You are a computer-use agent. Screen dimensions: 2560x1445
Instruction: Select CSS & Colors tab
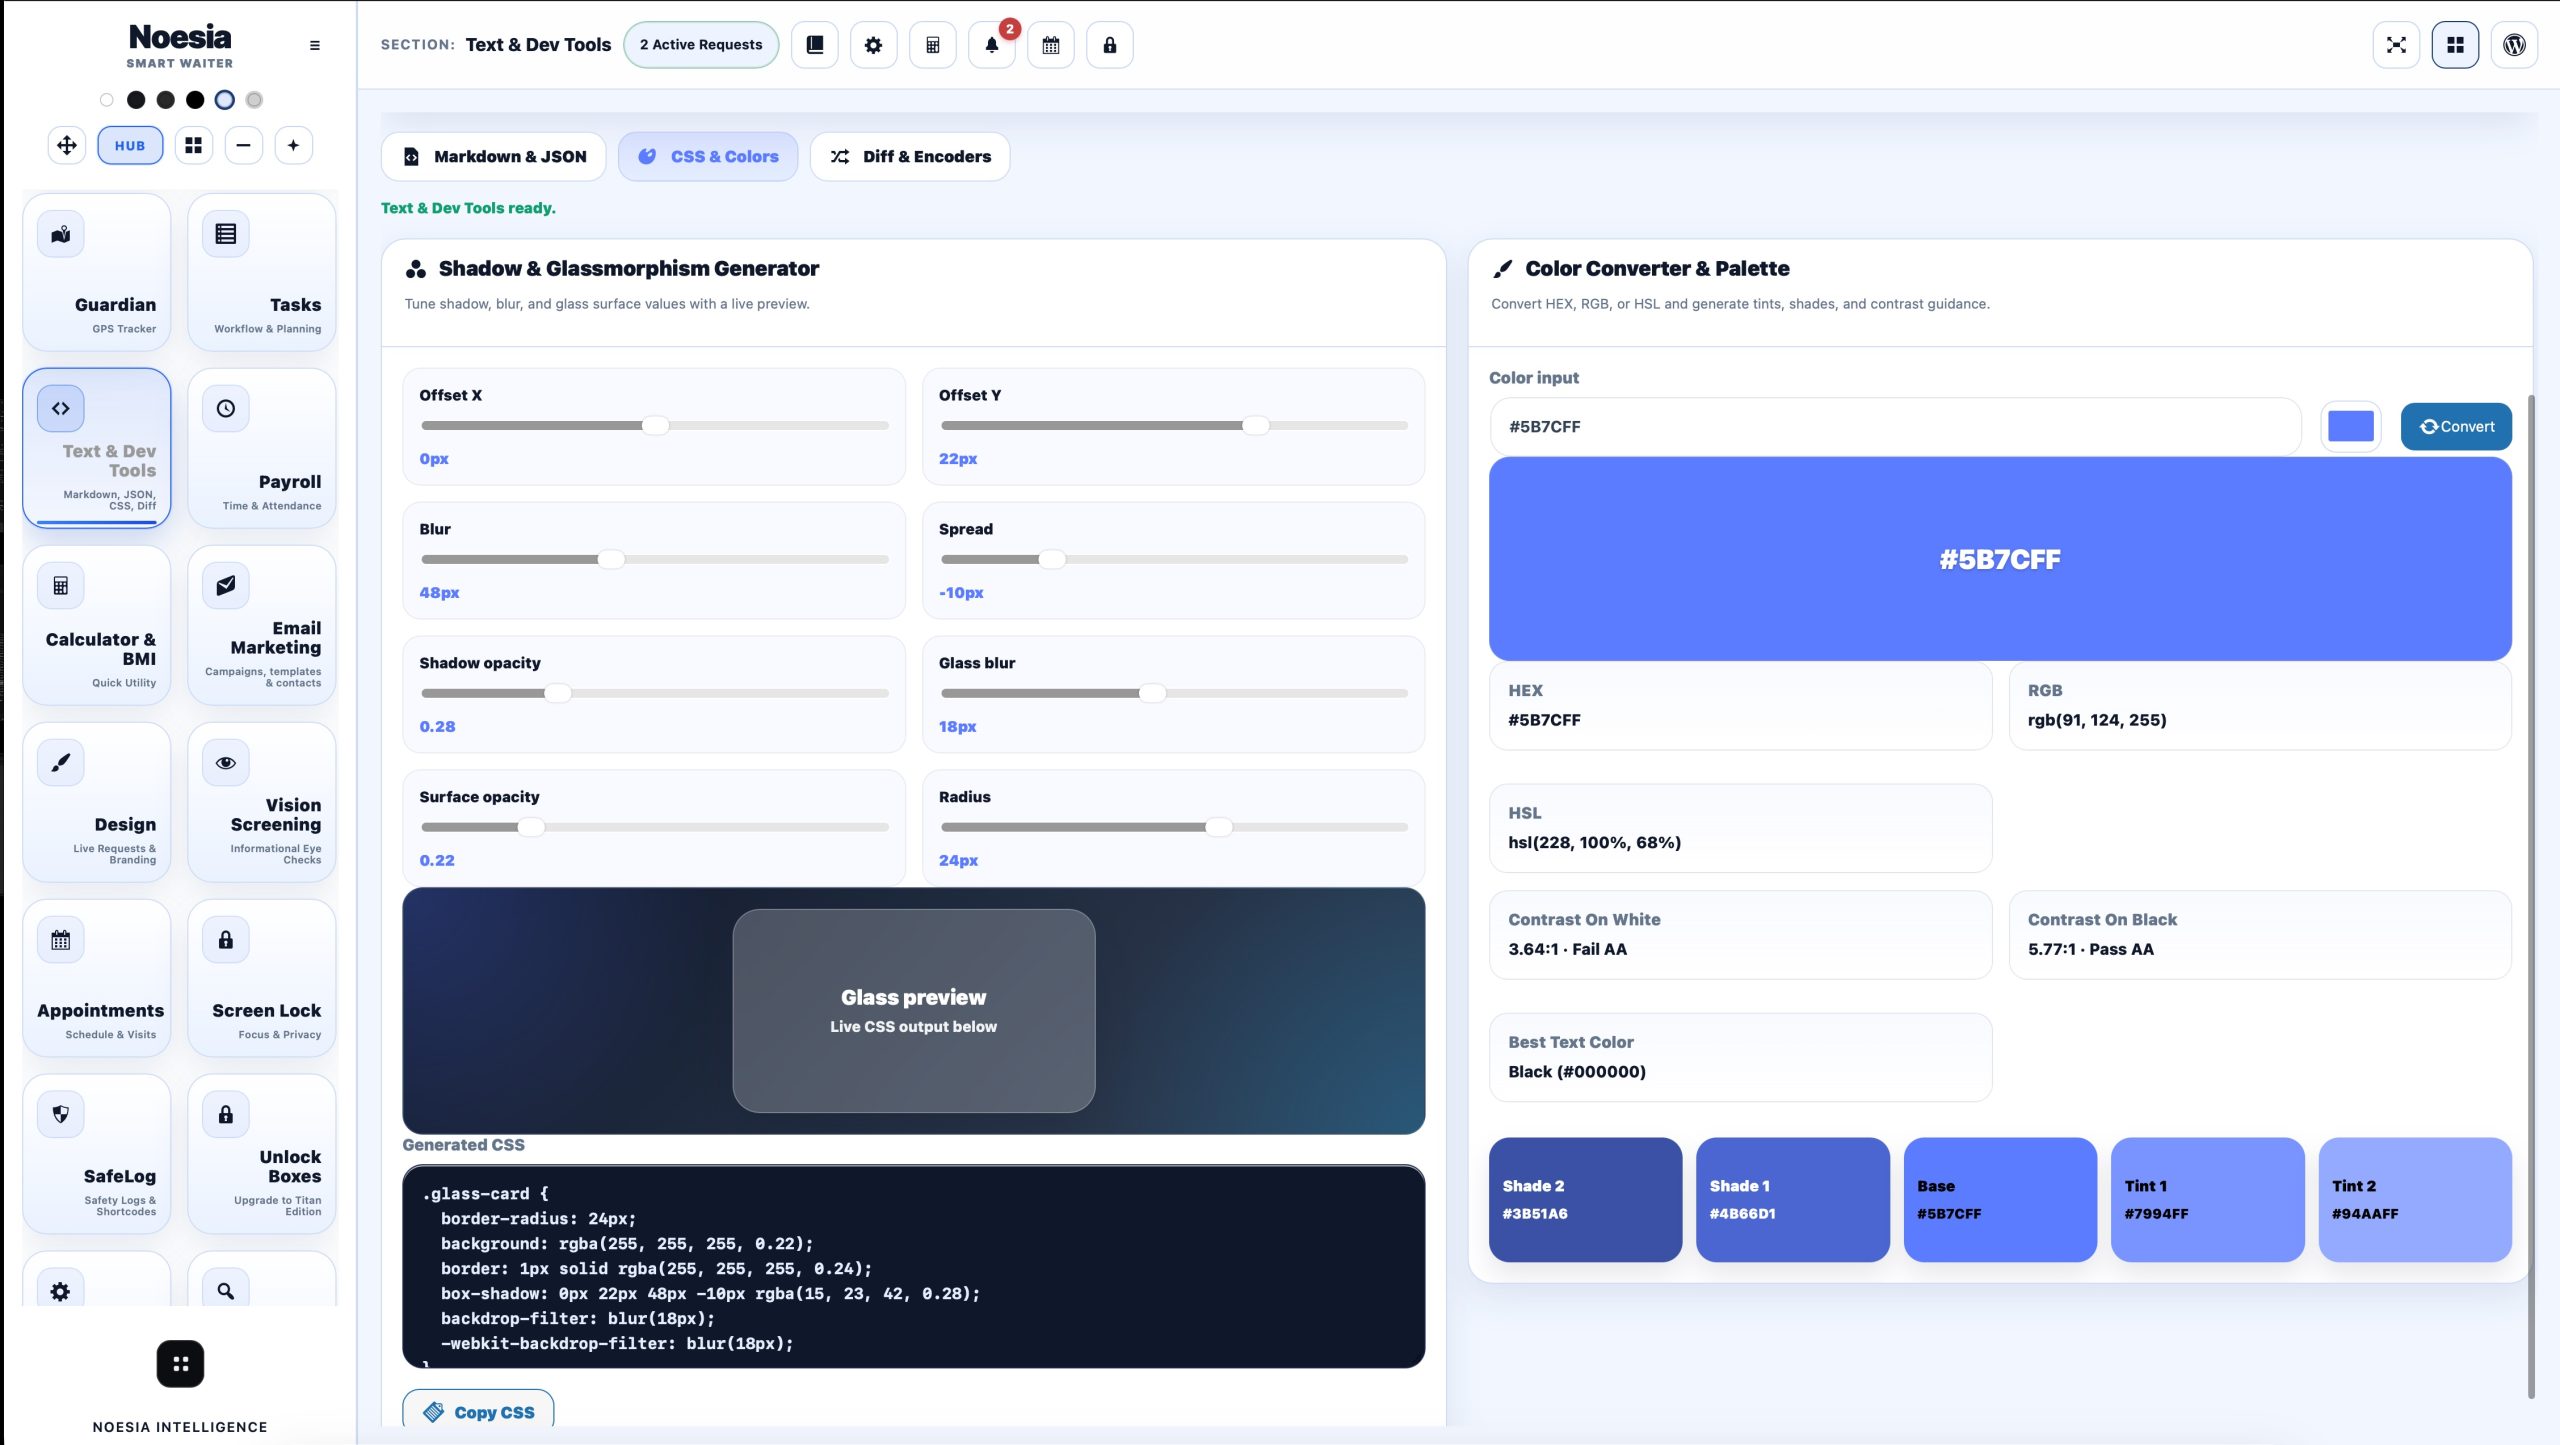708,157
